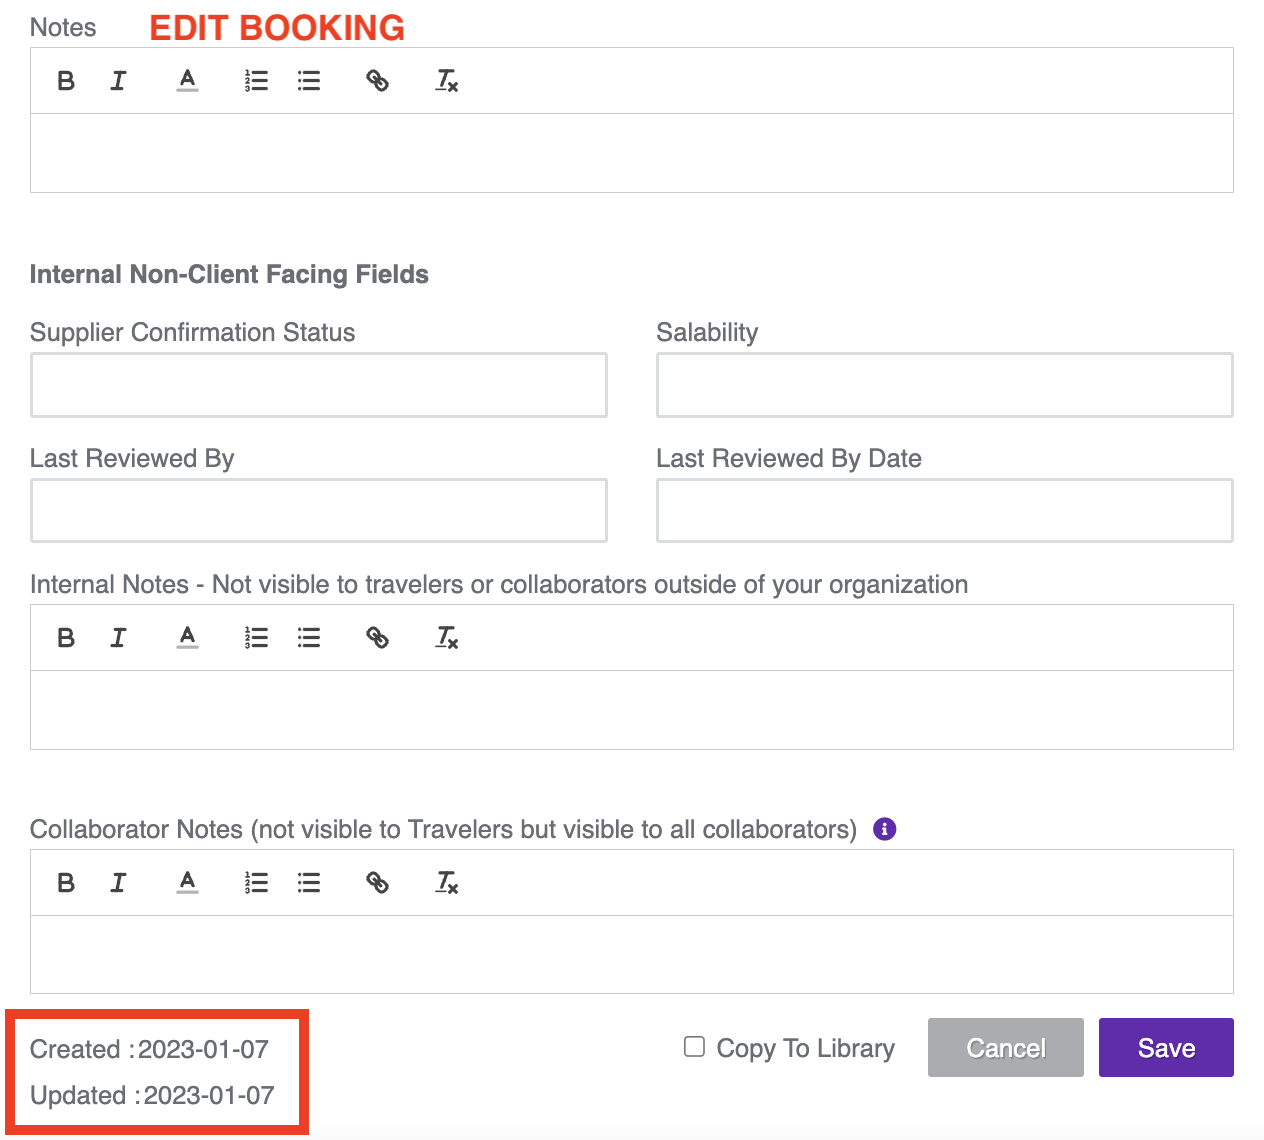Open text color in Internal Notes editor
Screen dimensions: 1264x1140
pos(187,638)
